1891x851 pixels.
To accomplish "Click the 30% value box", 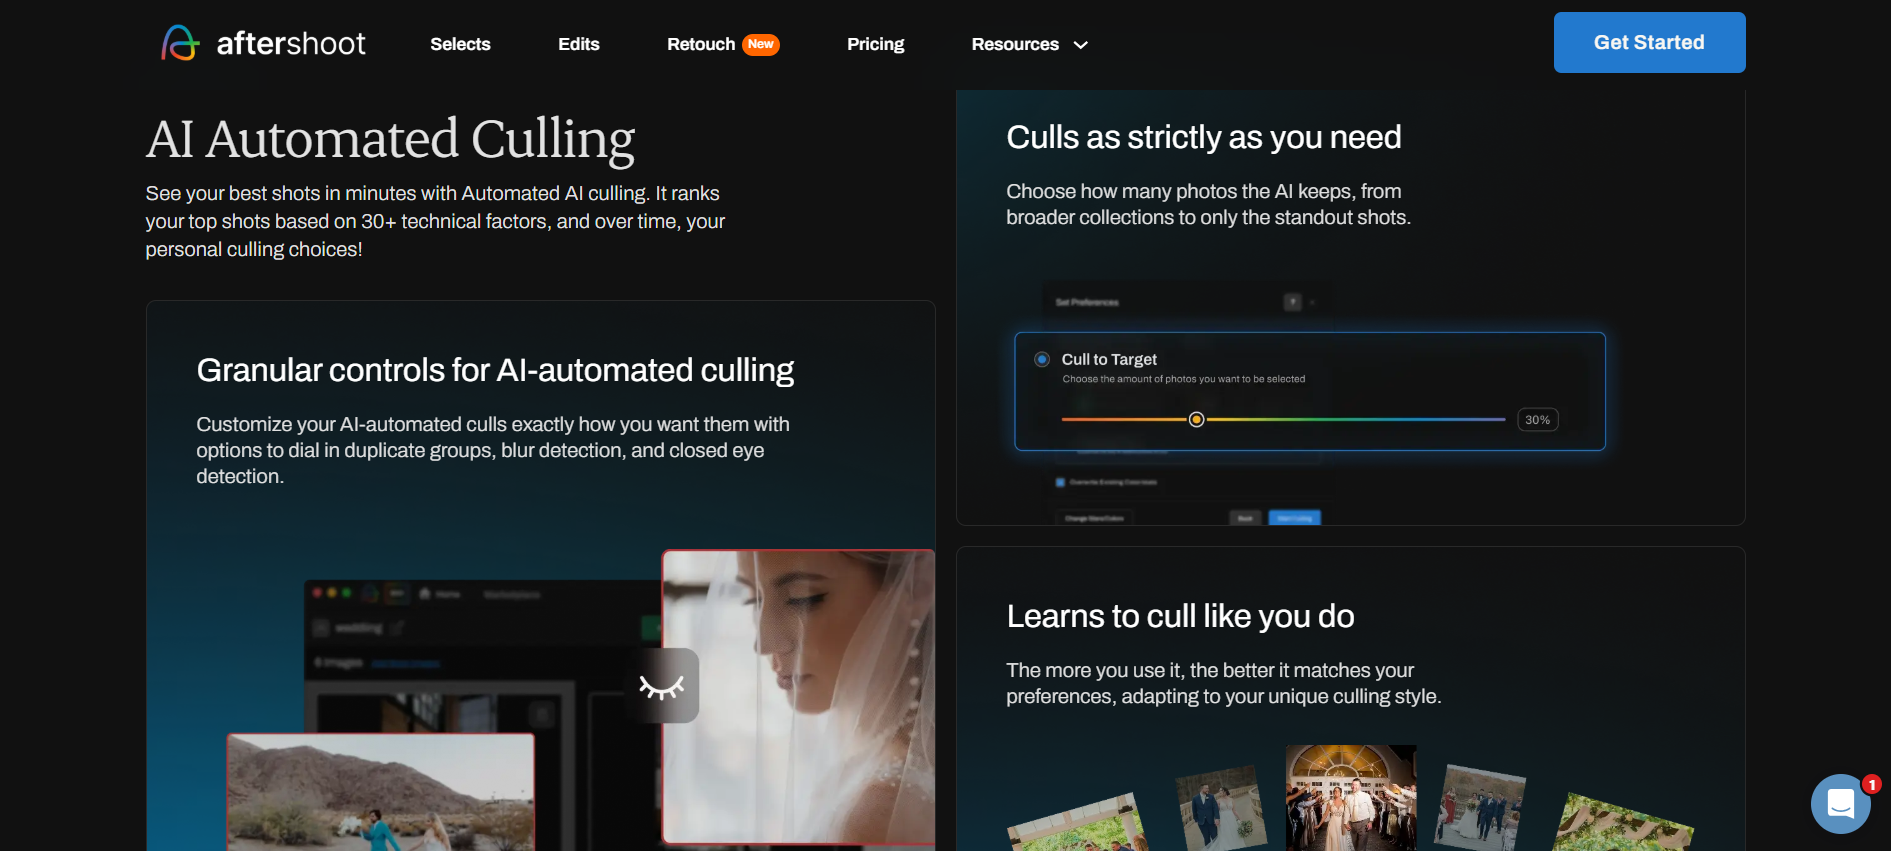I will pos(1537,420).
